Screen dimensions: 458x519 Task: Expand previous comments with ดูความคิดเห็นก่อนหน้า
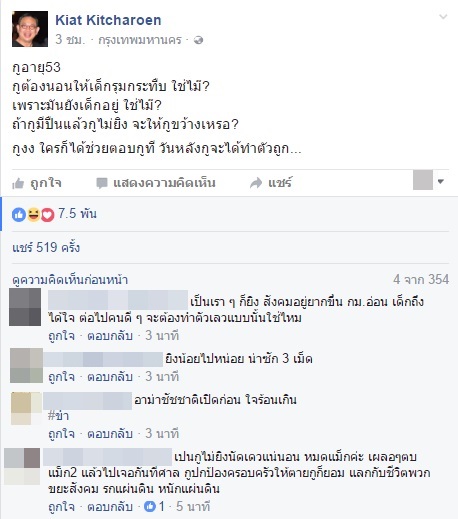[x=70, y=280]
